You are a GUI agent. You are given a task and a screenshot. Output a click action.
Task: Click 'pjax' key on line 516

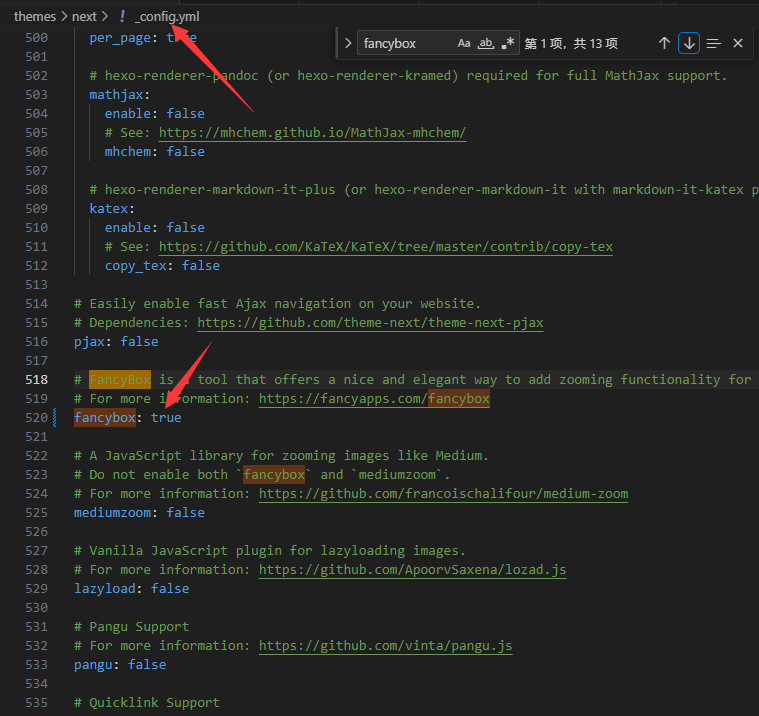click(90, 342)
